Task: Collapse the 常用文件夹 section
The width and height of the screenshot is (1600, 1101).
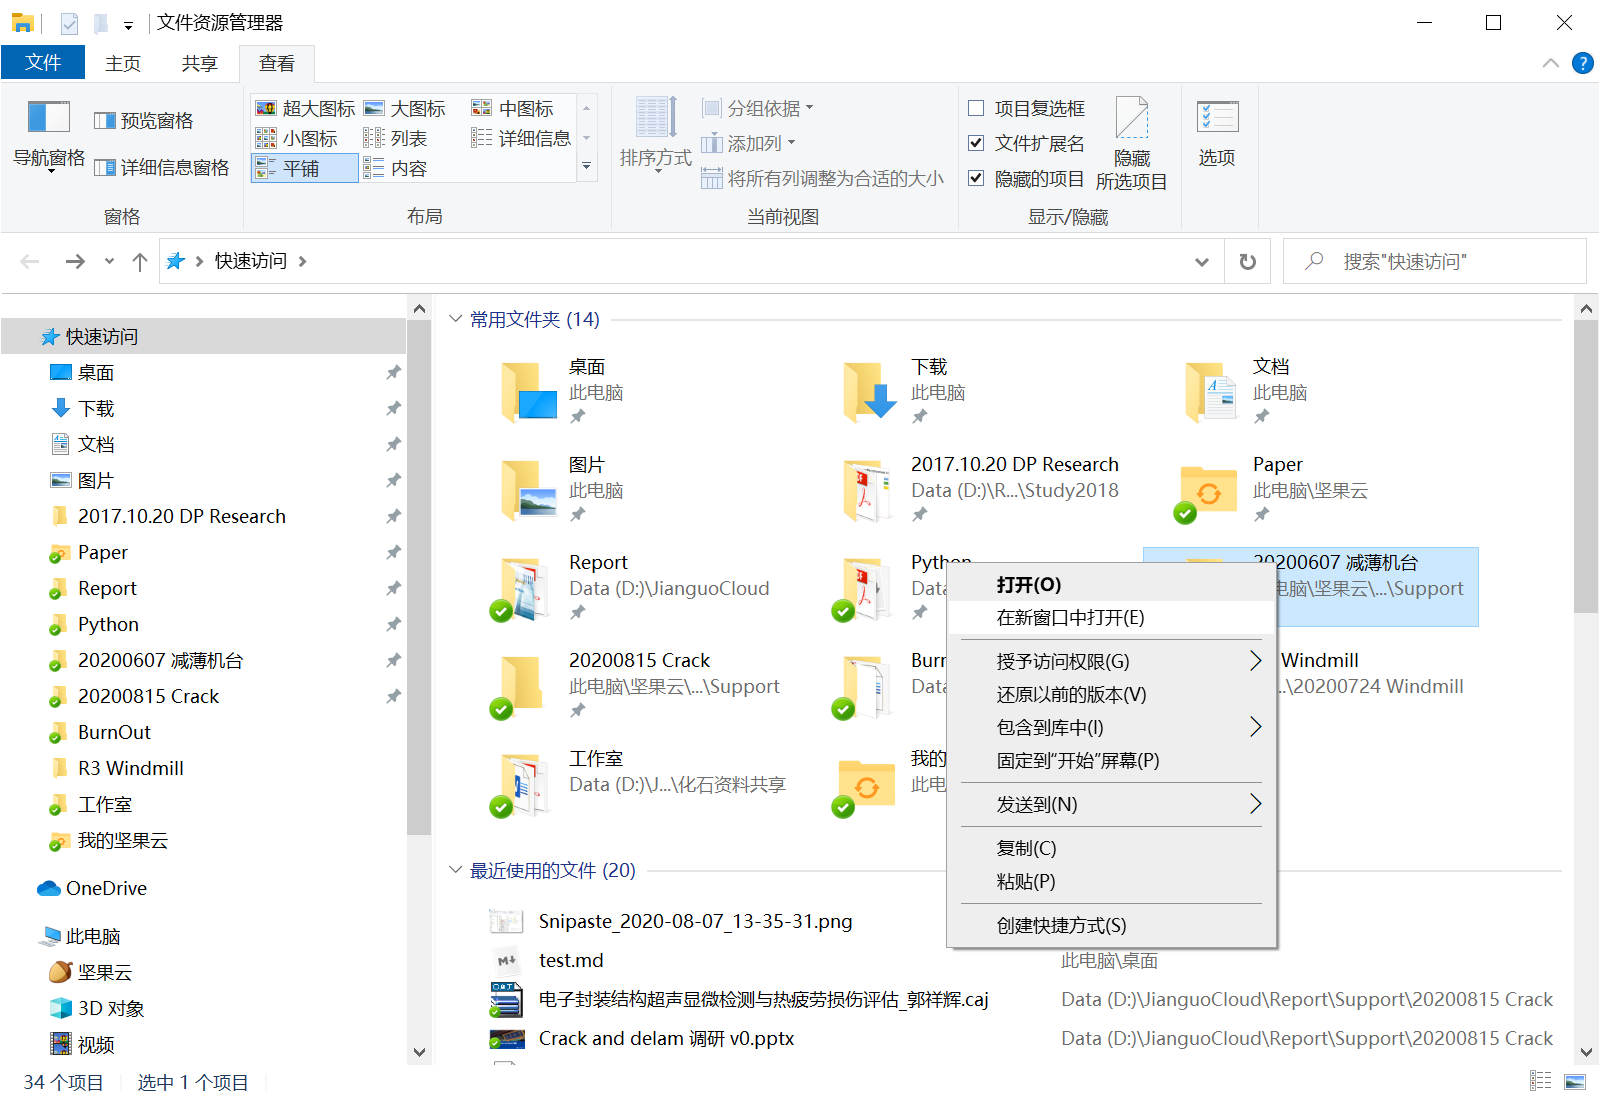Action: coord(456,318)
